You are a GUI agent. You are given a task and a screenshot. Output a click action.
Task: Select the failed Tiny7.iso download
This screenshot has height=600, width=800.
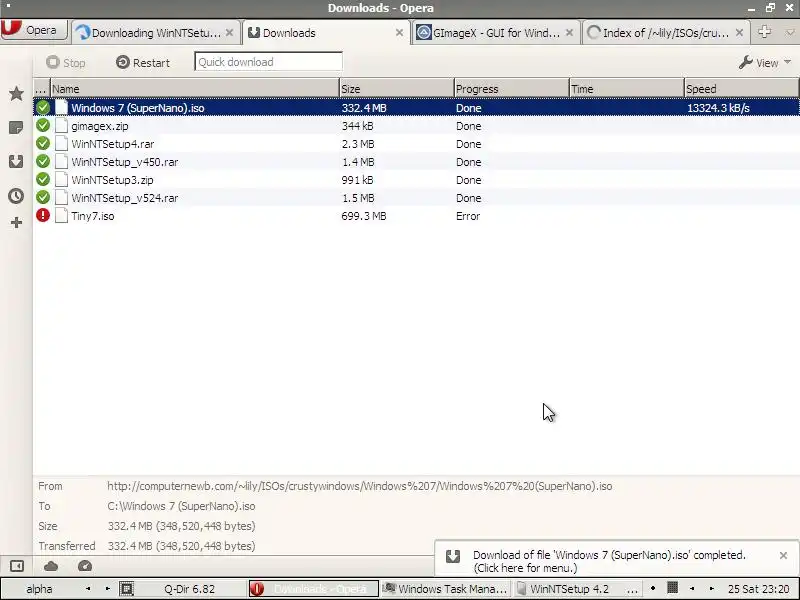pyautogui.click(x=416, y=216)
